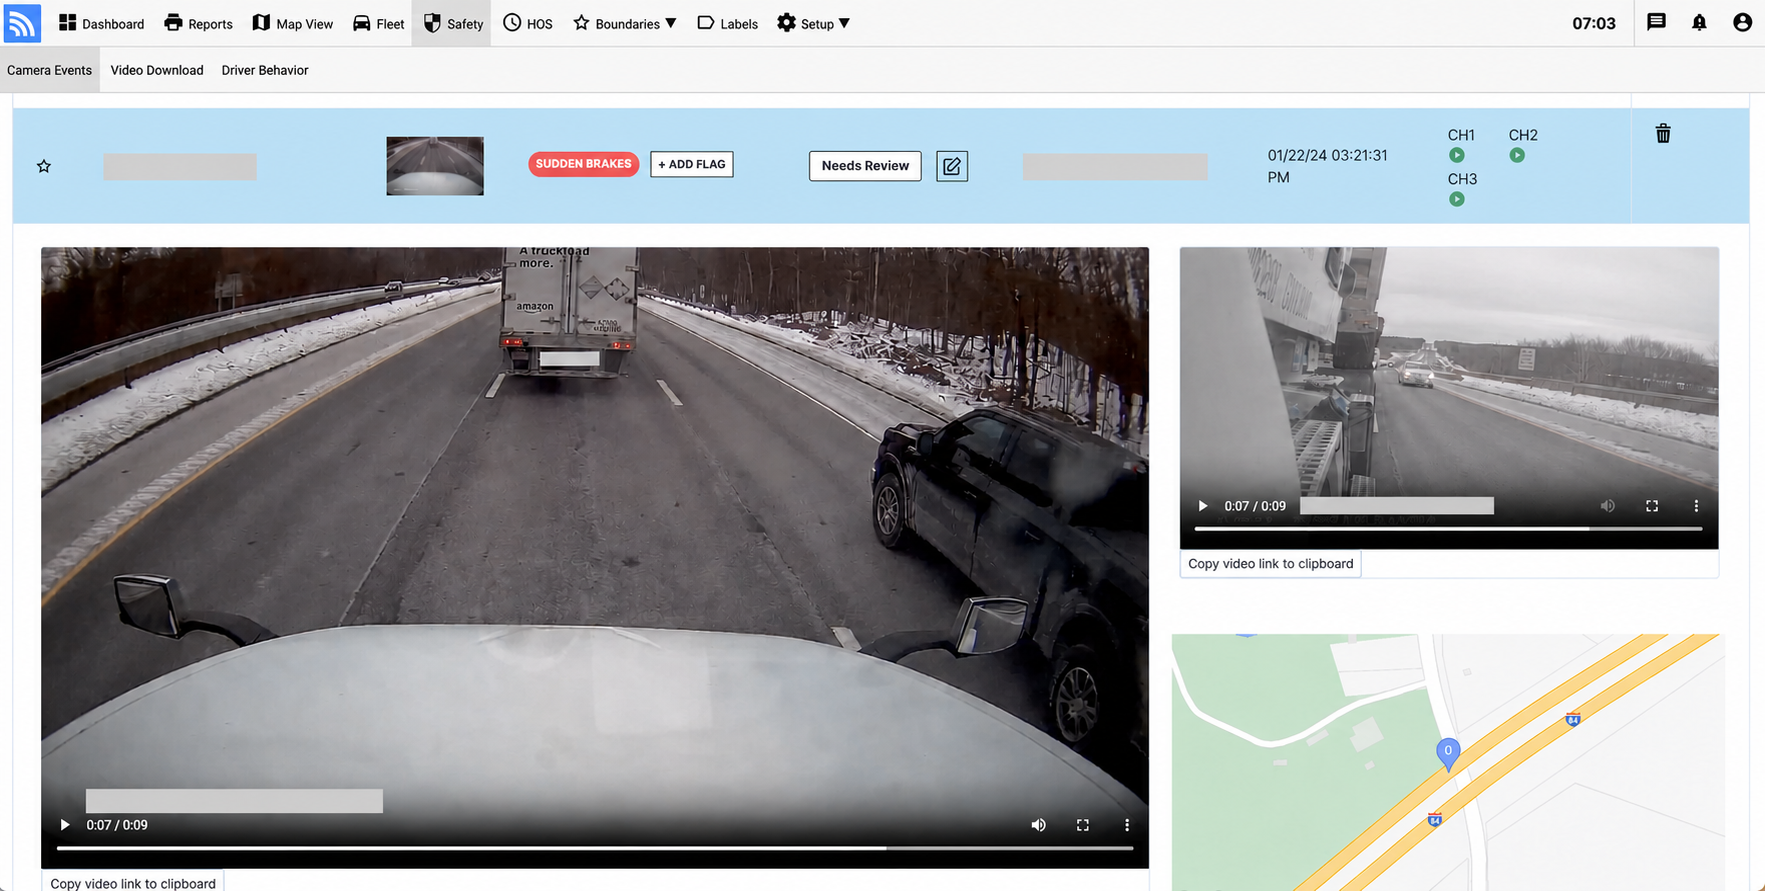Go to Reports
Viewport: 1765px width, 891px height.
[198, 23]
